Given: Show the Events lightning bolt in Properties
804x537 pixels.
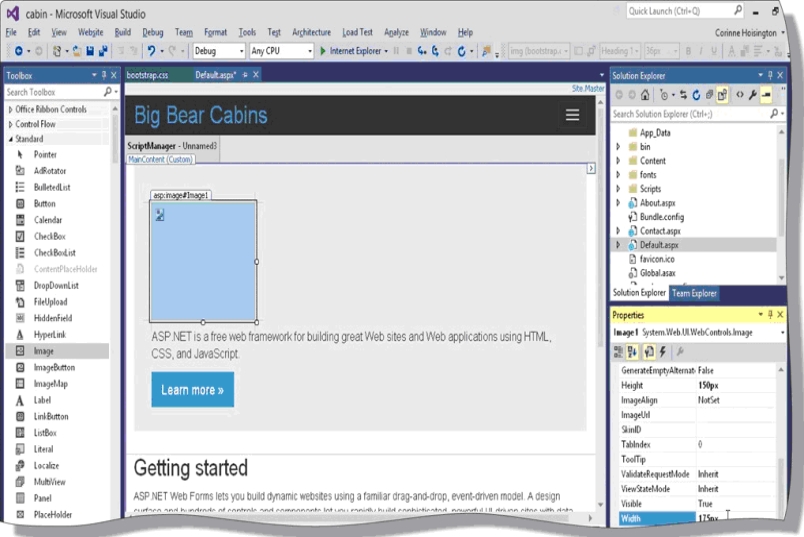Looking at the screenshot, I should (663, 351).
